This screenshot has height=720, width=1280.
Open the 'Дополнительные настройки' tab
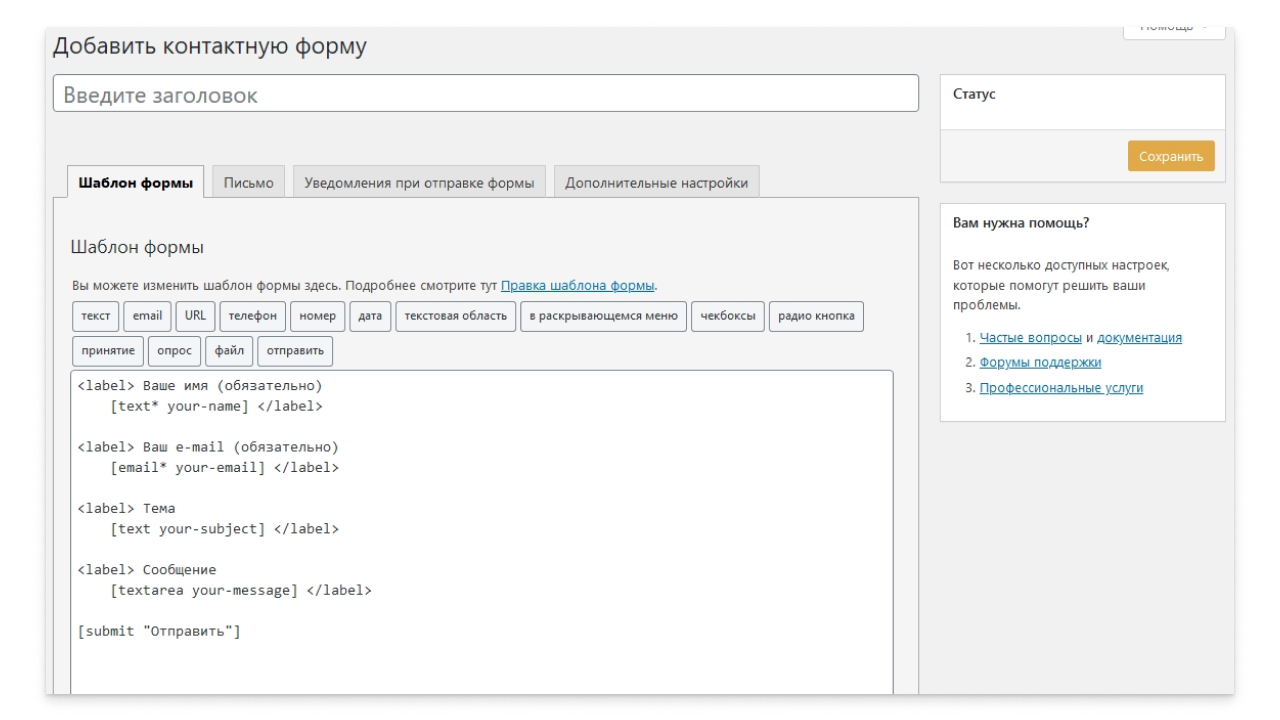[x=656, y=183]
